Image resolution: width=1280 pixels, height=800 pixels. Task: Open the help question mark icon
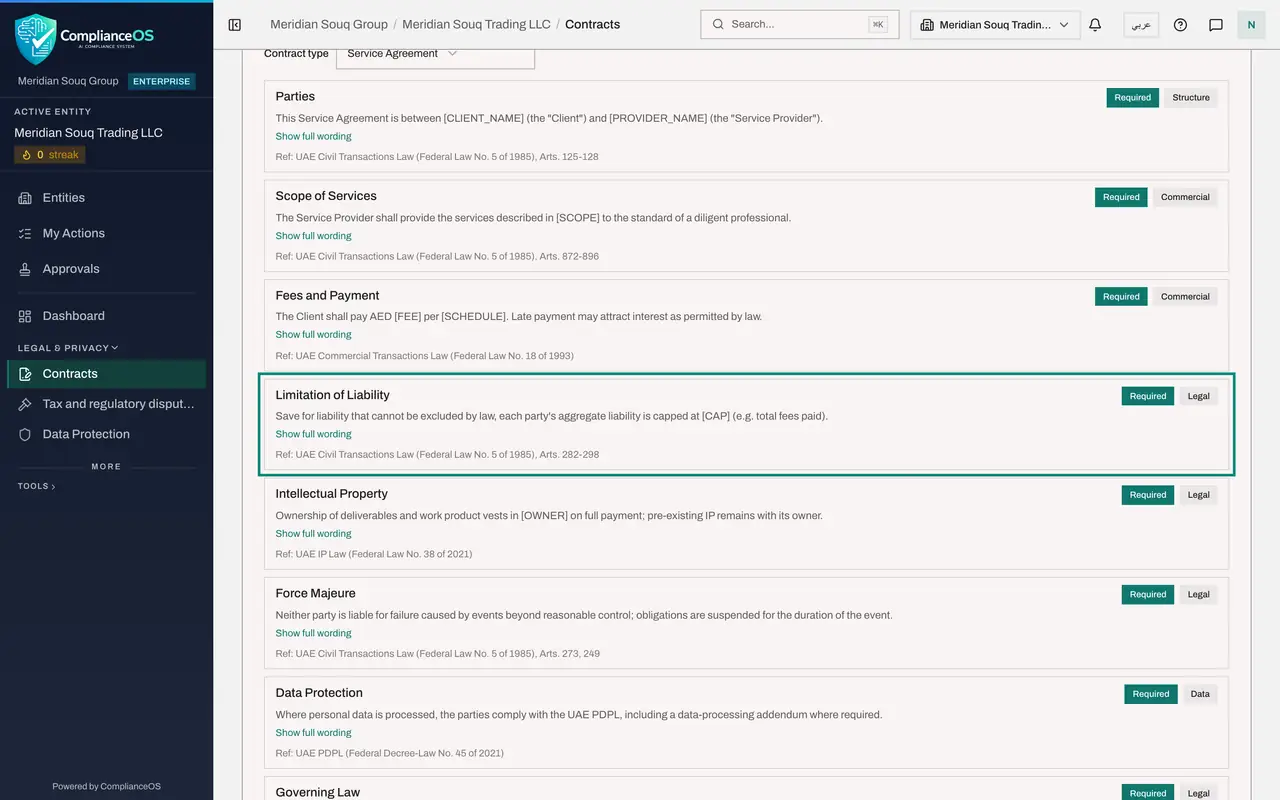(1180, 24)
